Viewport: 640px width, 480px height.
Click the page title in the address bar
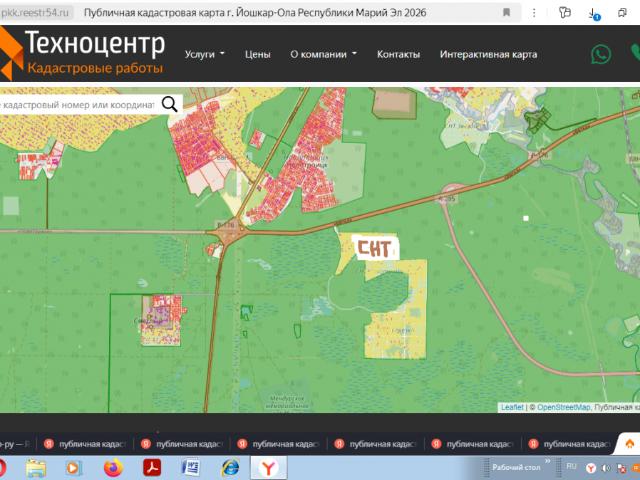click(x=255, y=13)
